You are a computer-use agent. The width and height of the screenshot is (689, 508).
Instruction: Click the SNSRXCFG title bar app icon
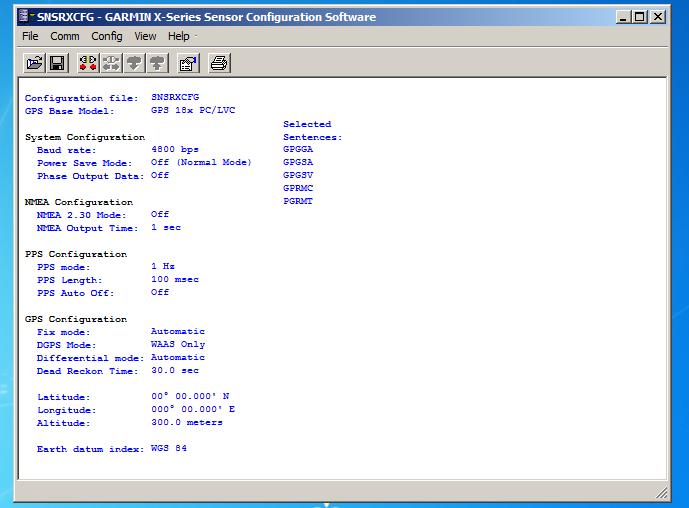click(25, 17)
